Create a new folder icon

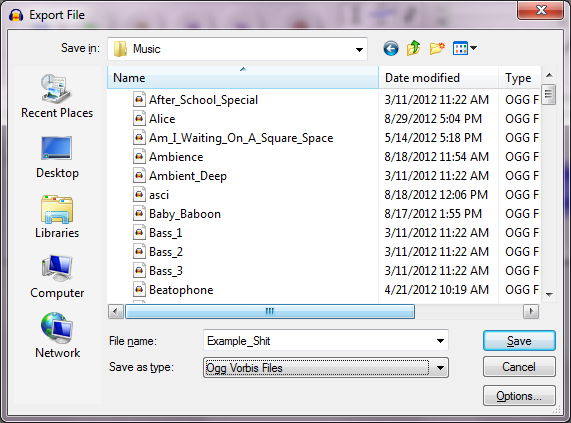[x=437, y=48]
